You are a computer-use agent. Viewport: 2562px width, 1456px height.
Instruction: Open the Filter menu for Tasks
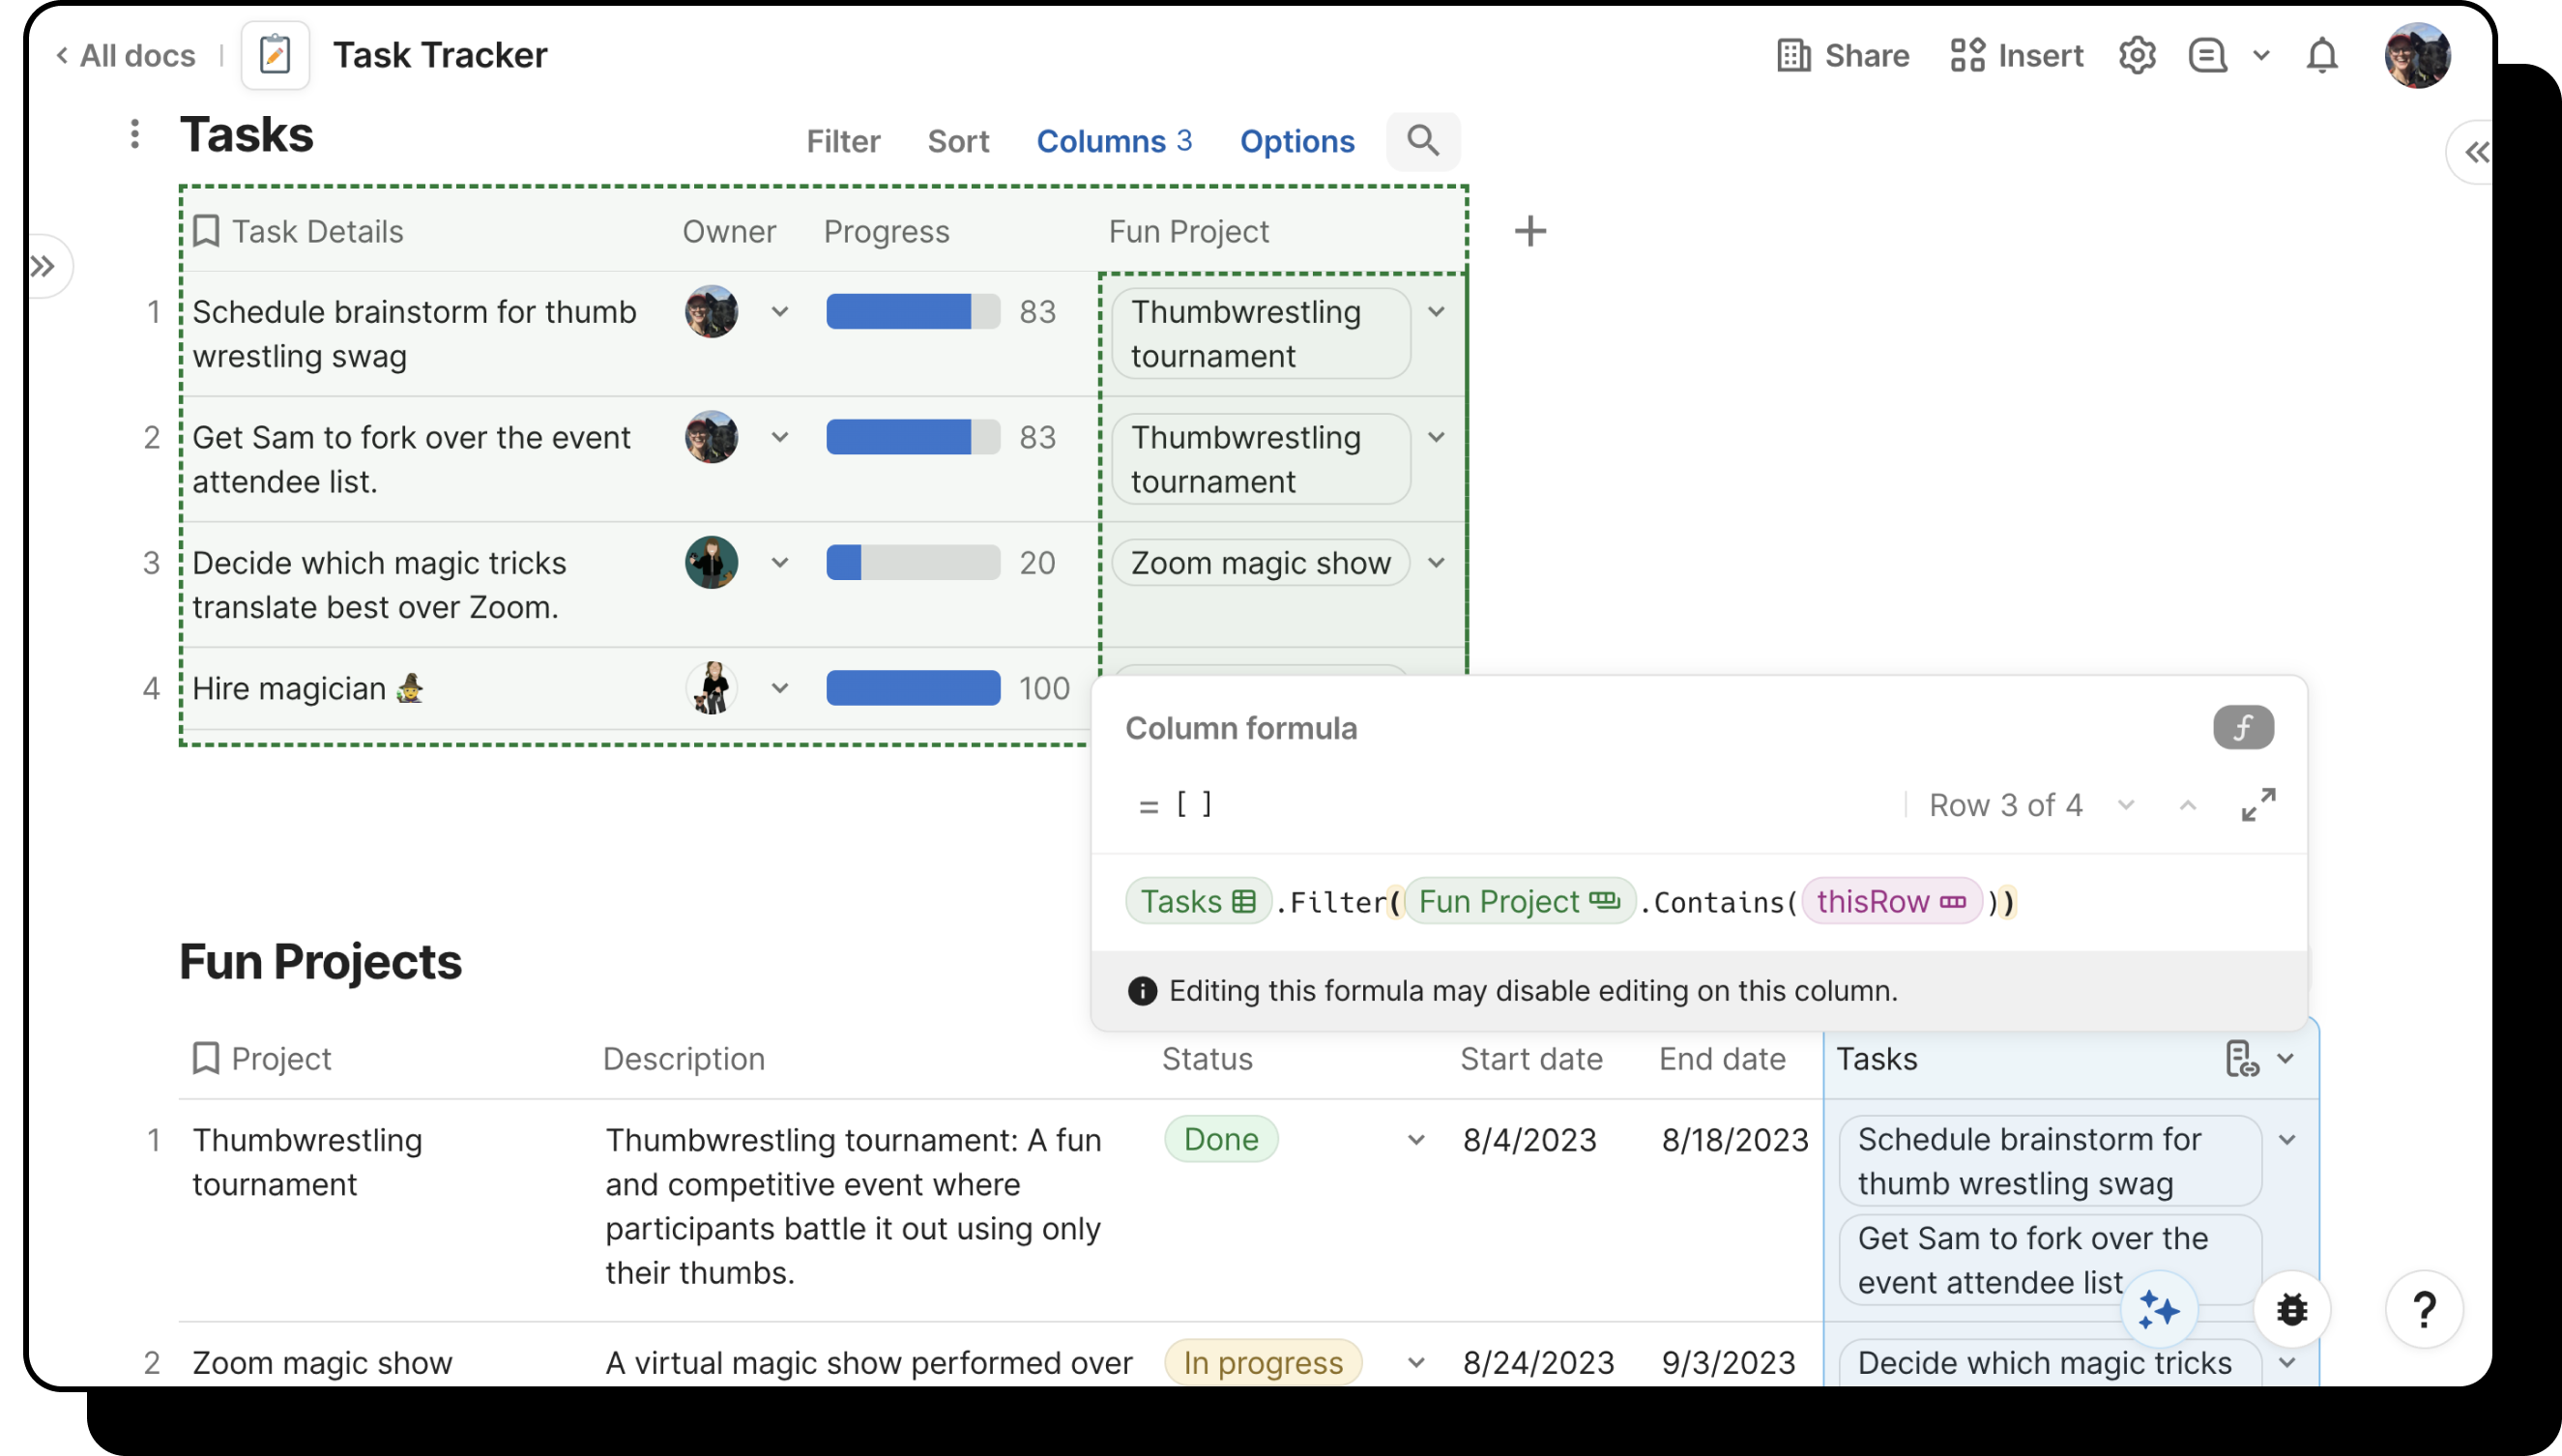(843, 141)
